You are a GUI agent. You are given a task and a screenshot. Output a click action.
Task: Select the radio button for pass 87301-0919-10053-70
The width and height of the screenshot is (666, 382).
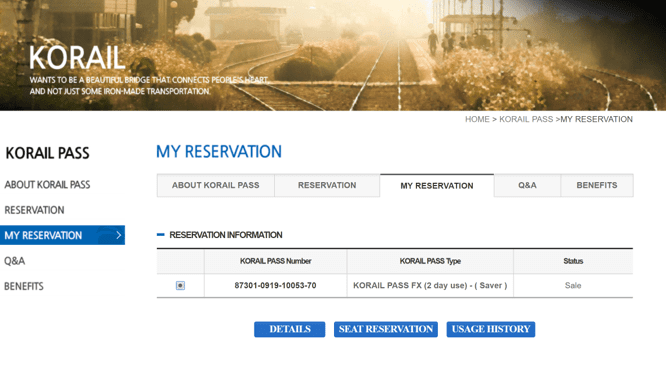[x=180, y=286]
